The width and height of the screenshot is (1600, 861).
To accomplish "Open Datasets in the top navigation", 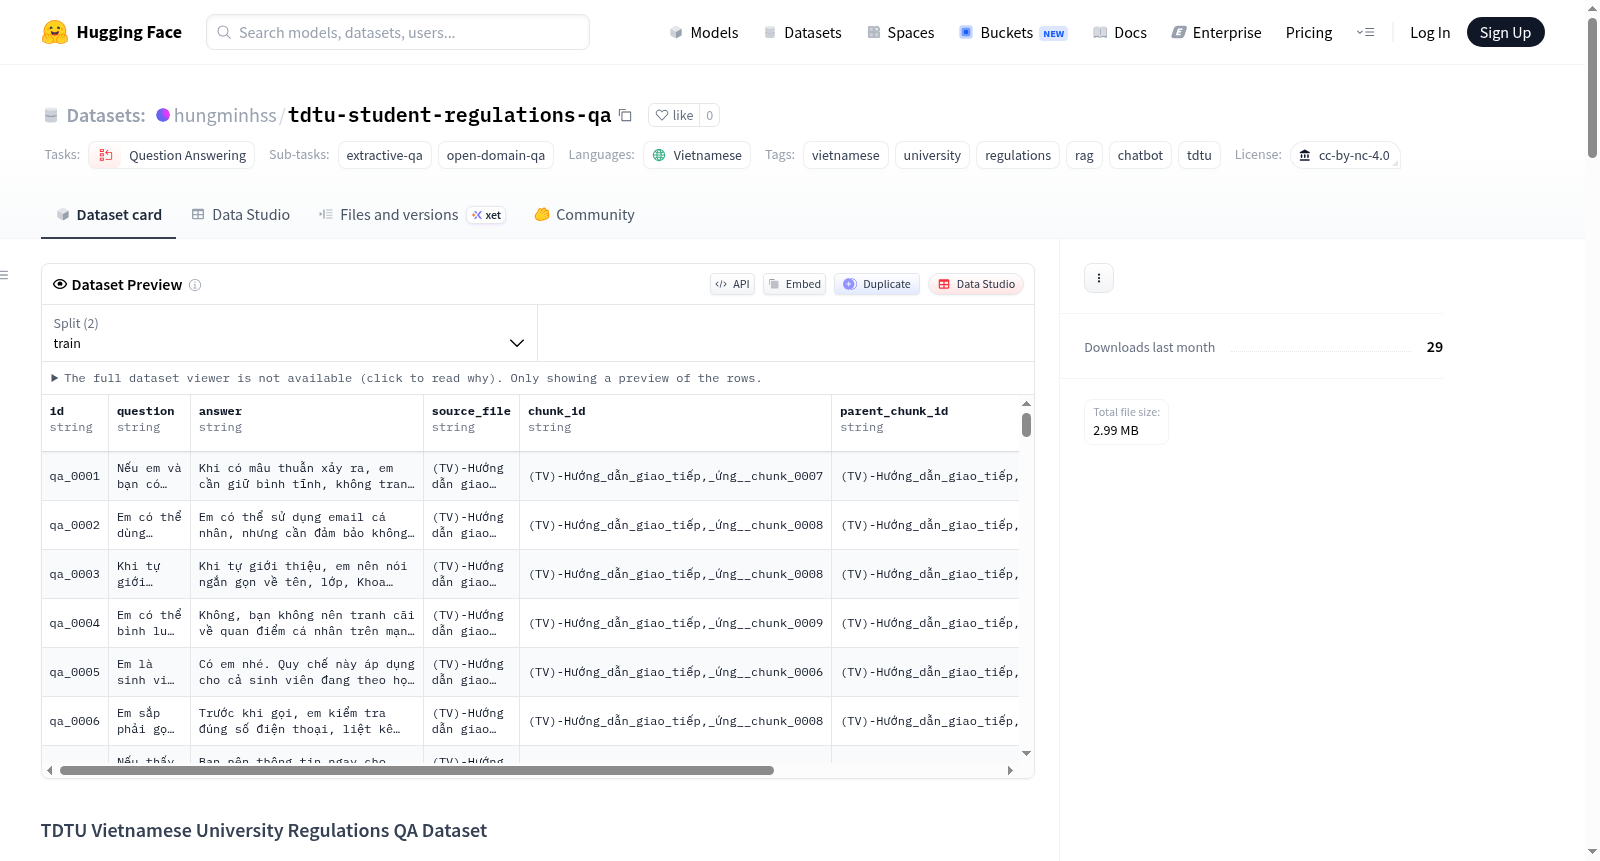I will click(x=802, y=33).
